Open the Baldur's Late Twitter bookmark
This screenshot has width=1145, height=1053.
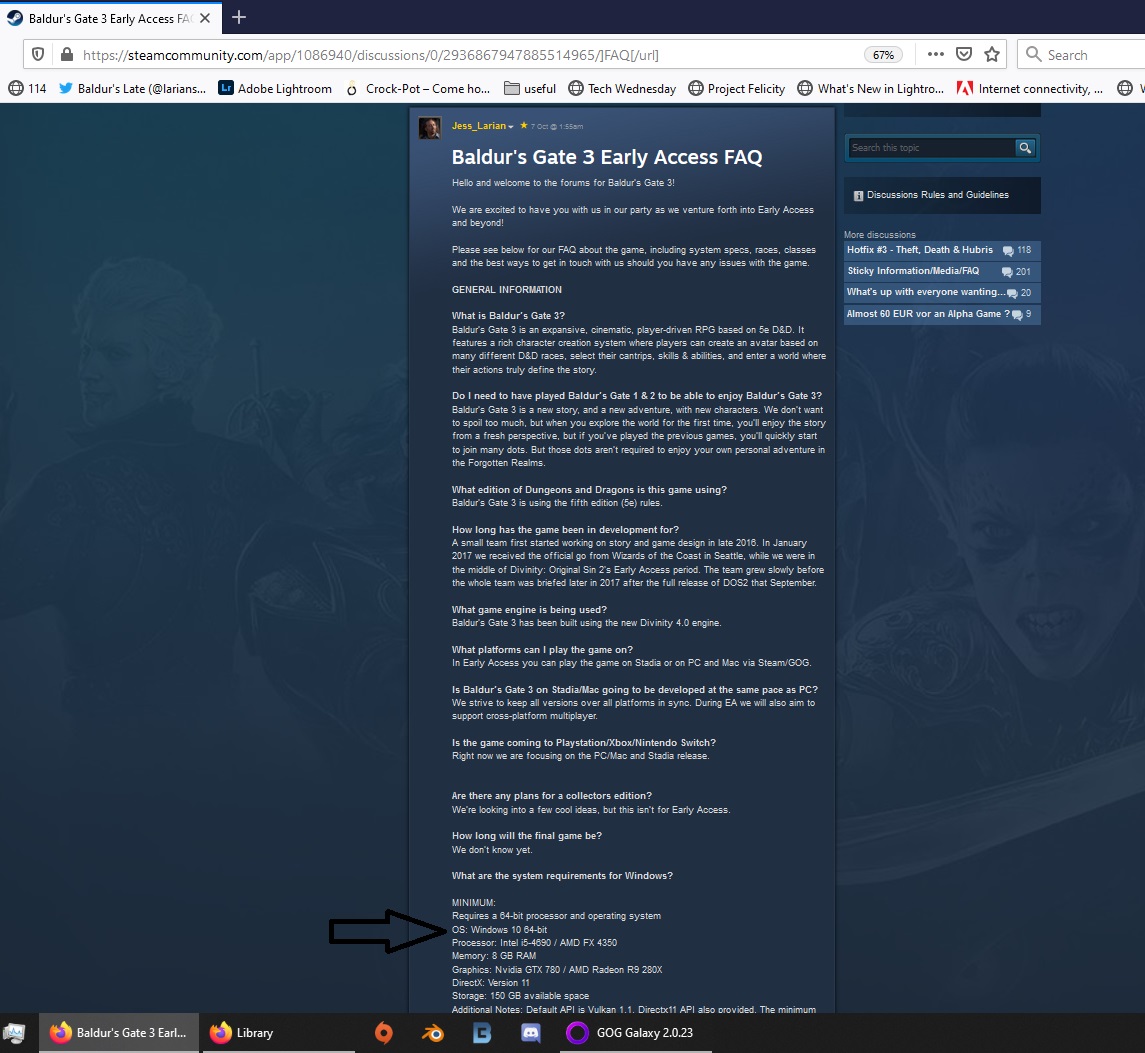pos(132,88)
